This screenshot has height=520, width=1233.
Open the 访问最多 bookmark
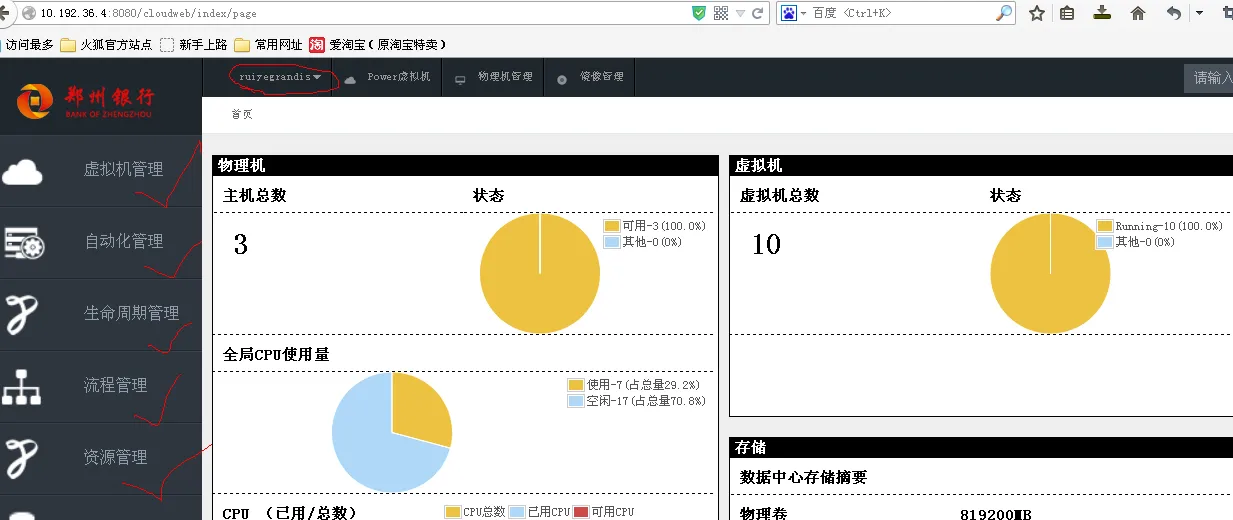point(28,44)
